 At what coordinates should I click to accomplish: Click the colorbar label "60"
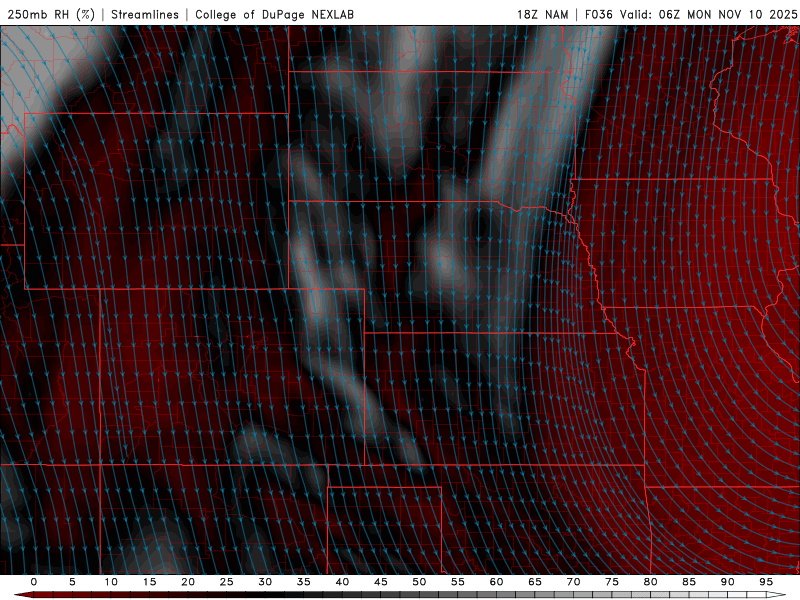[x=496, y=582]
